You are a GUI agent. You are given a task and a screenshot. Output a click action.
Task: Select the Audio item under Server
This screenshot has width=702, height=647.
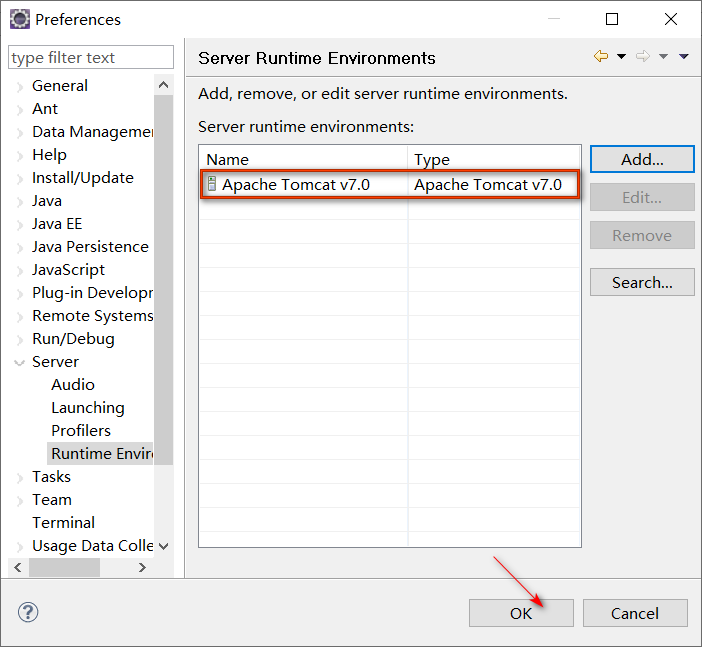click(73, 385)
